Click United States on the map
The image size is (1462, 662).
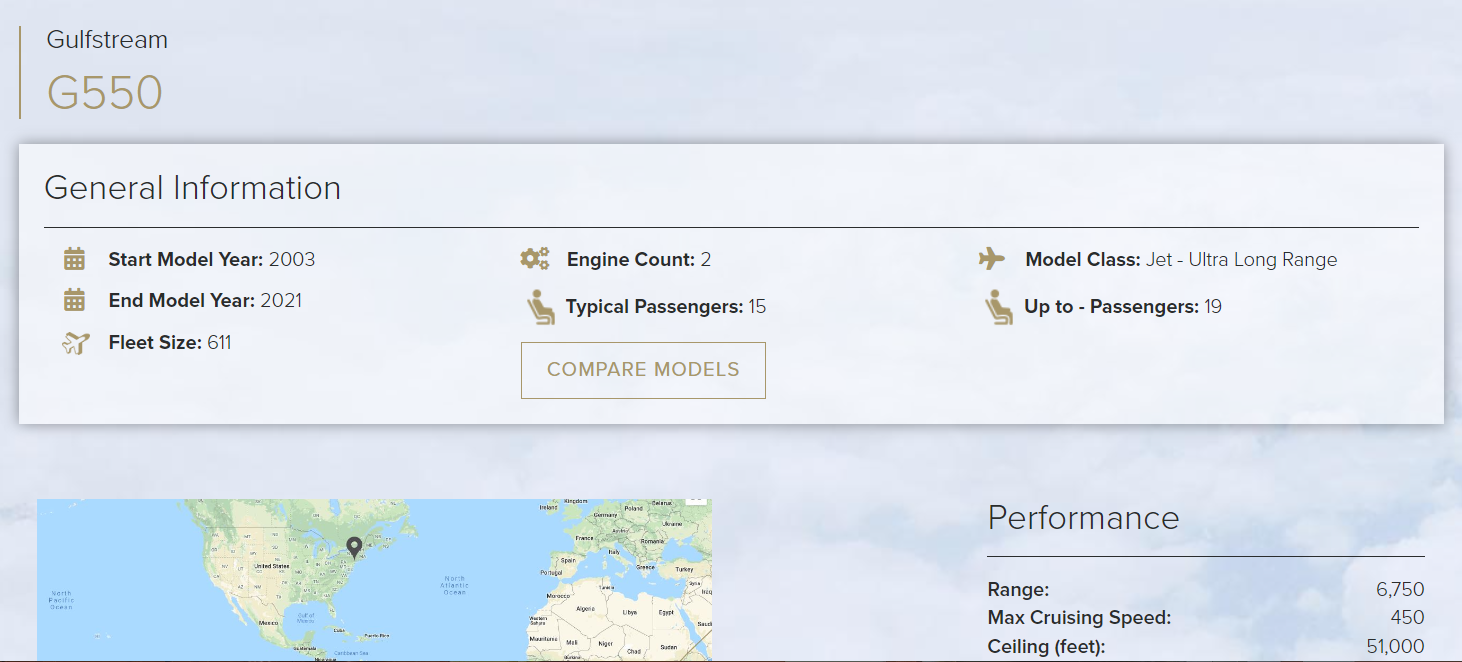click(x=271, y=566)
